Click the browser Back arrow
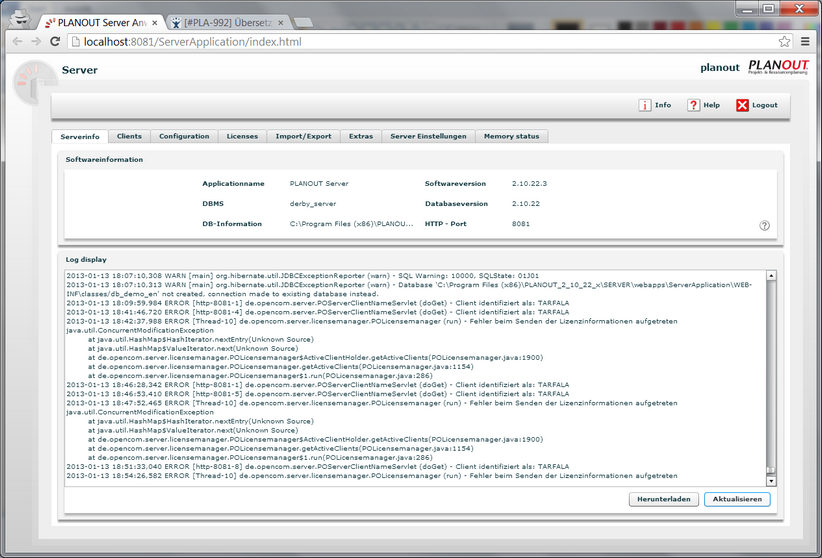Image resolution: width=822 pixels, height=558 pixels. [x=17, y=41]
